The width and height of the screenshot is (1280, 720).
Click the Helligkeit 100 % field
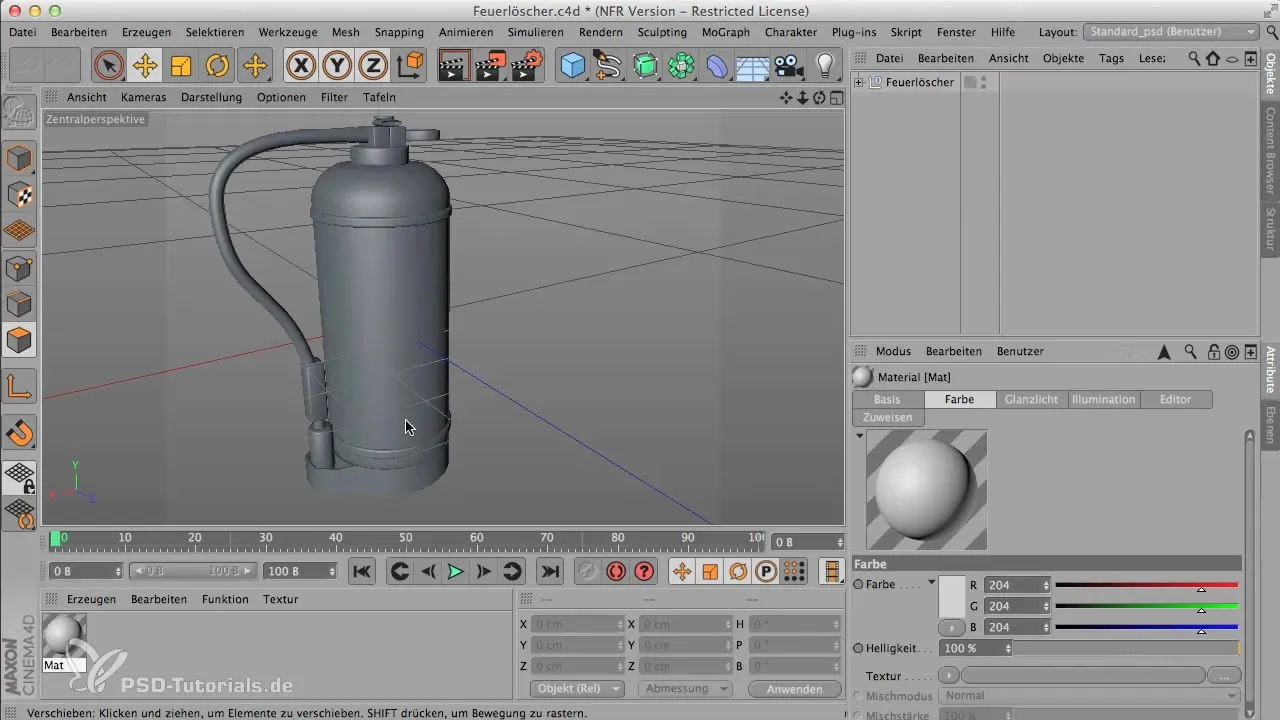pos(977,648)
